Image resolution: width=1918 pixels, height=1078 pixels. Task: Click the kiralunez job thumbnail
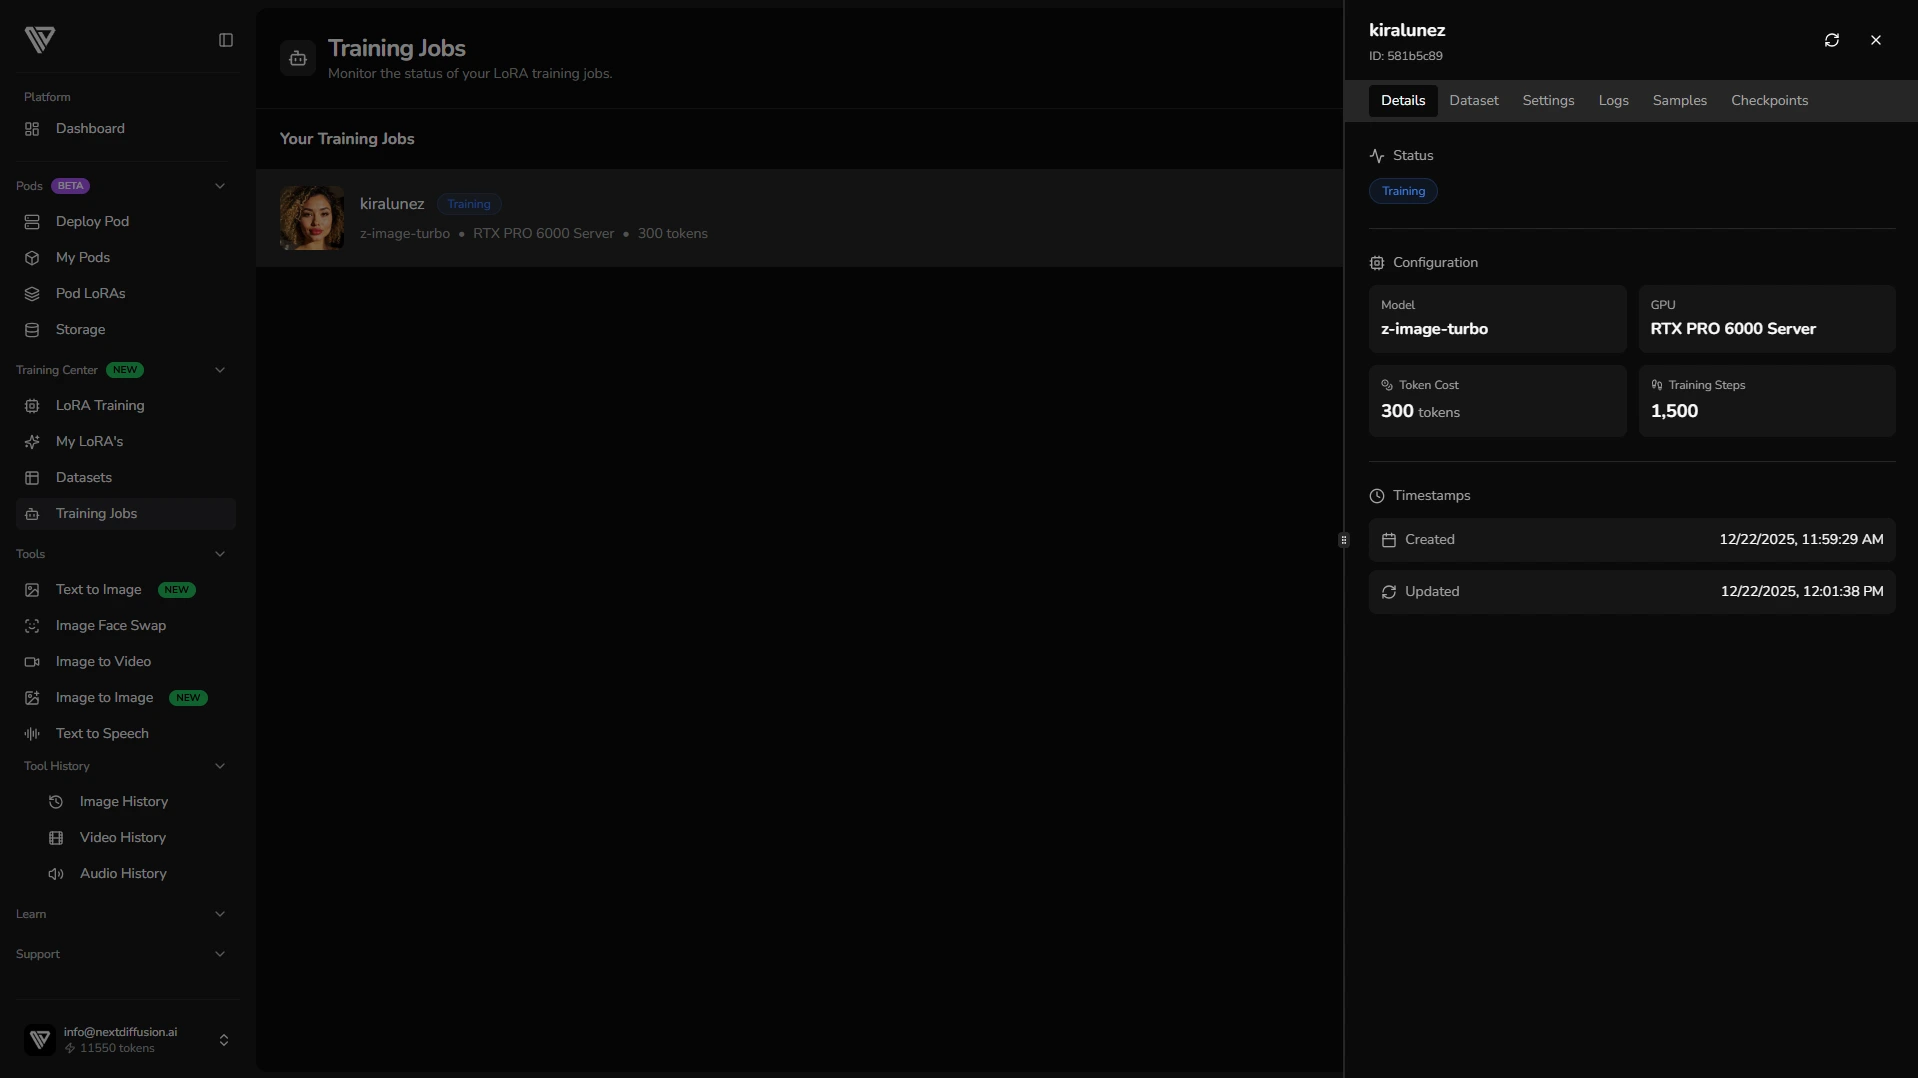[312, 218]
